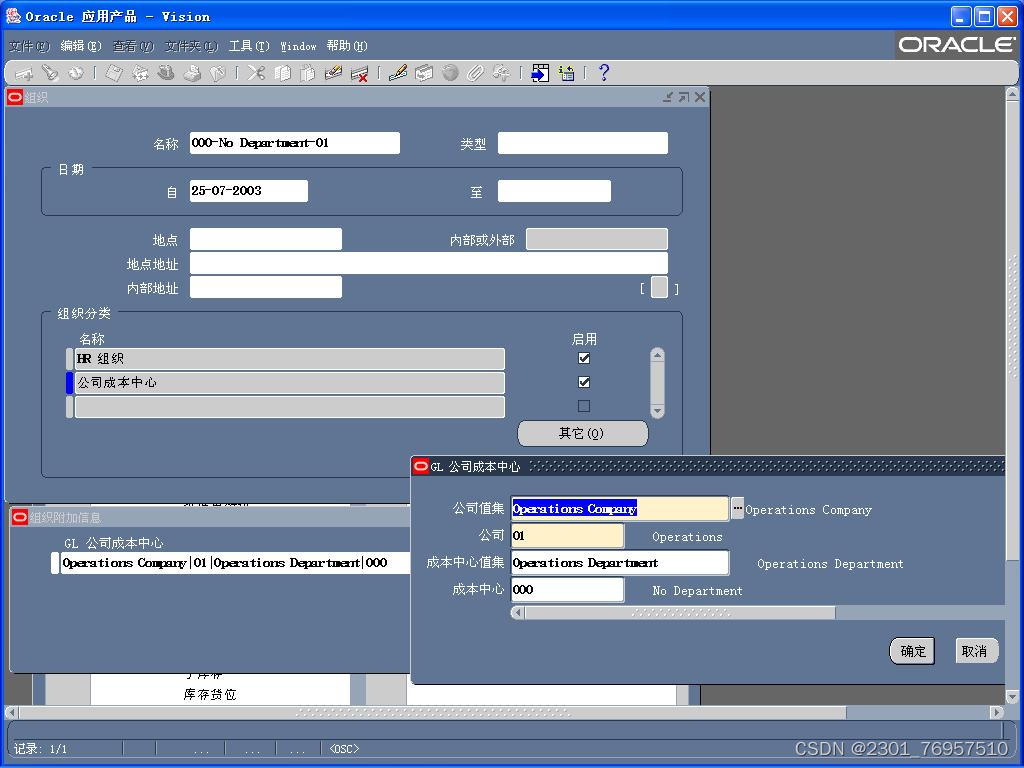Enable the empty third 启用 checkbox
This screenshot has width=1024, height=768.
pyautogui.click(x=584, y=405)
